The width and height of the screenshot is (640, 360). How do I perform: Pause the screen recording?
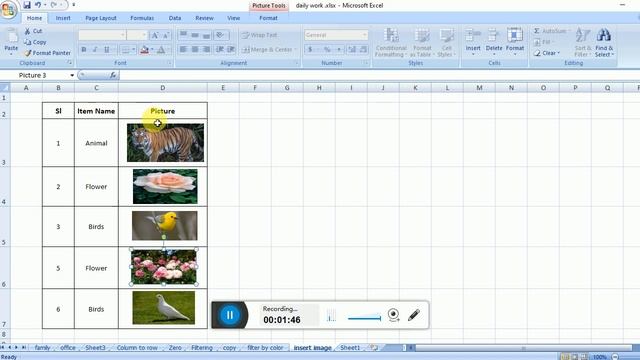(x=229, y=315)
